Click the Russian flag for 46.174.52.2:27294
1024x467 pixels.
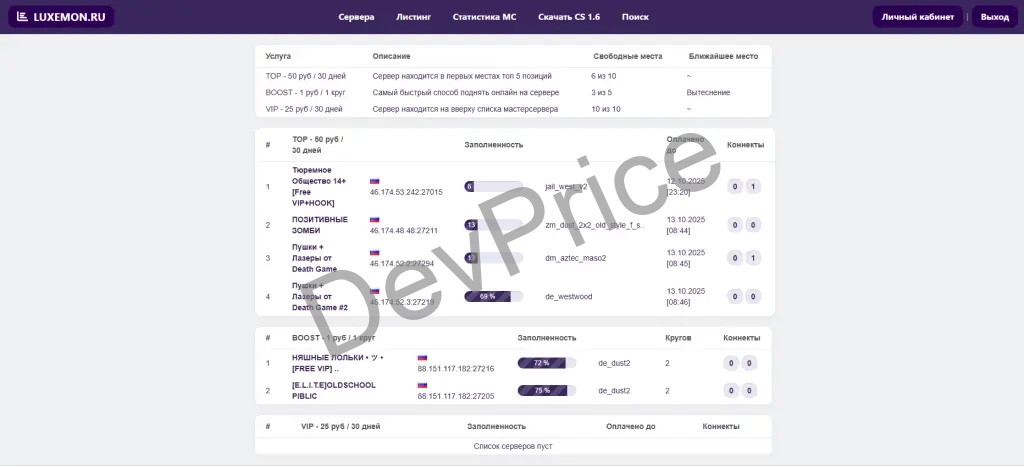coord(374,252)
